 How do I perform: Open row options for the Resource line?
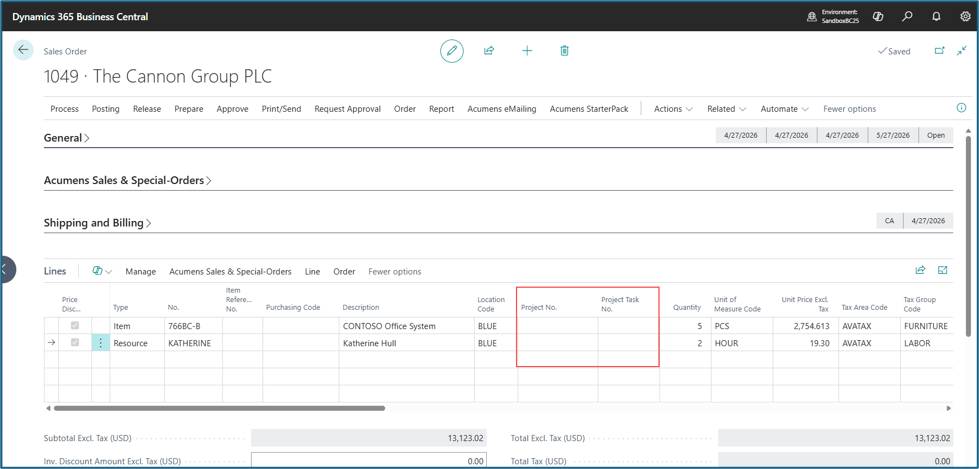(101, 343)
